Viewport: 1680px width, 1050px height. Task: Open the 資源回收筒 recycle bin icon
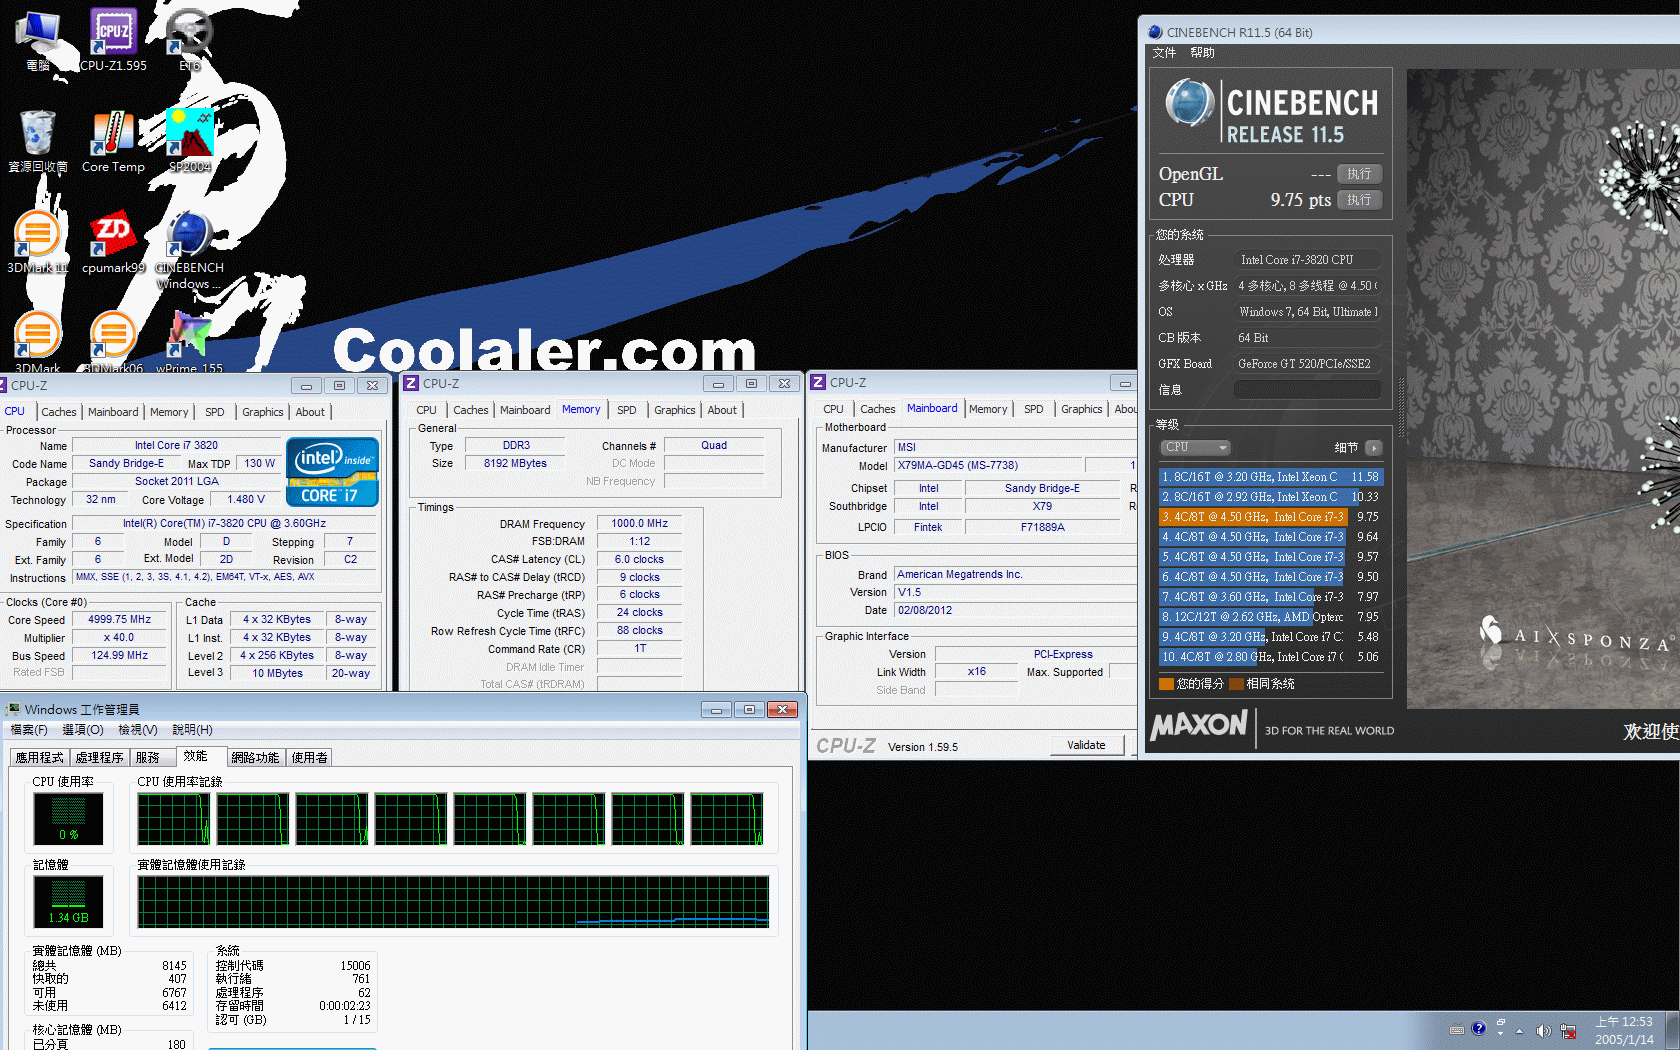(x=38, y=140)
